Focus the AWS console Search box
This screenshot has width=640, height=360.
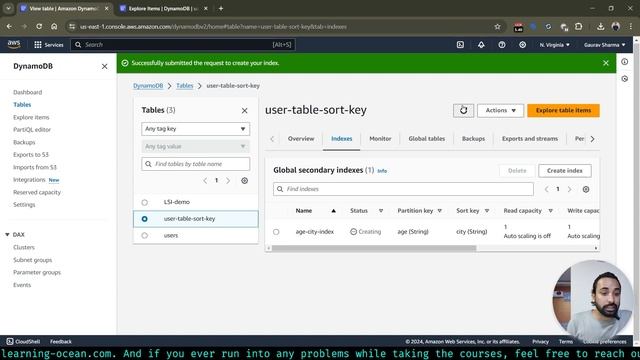click(x=183, y=45)
